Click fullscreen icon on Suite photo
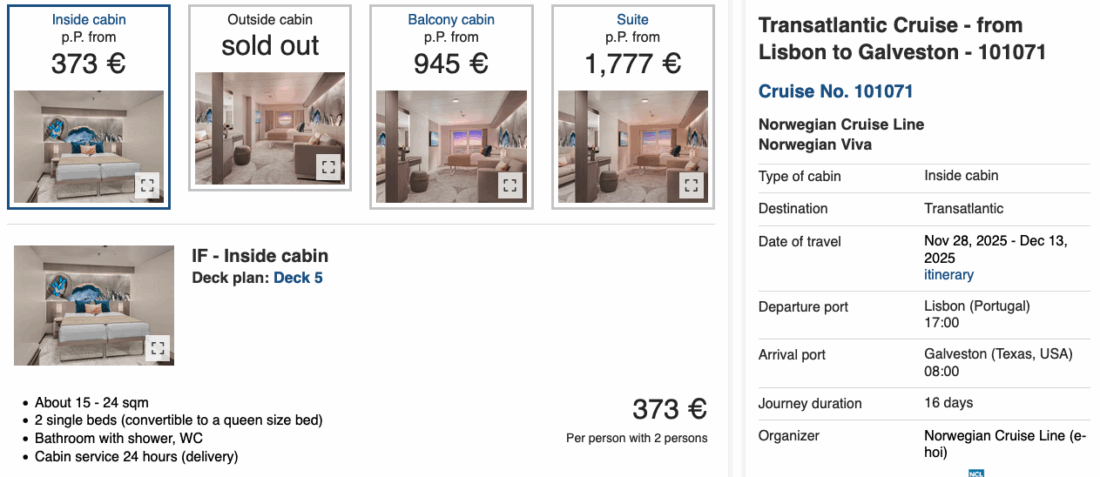Image resolution: width=1100 pixels, height=477 pixels. coord(691,184)
